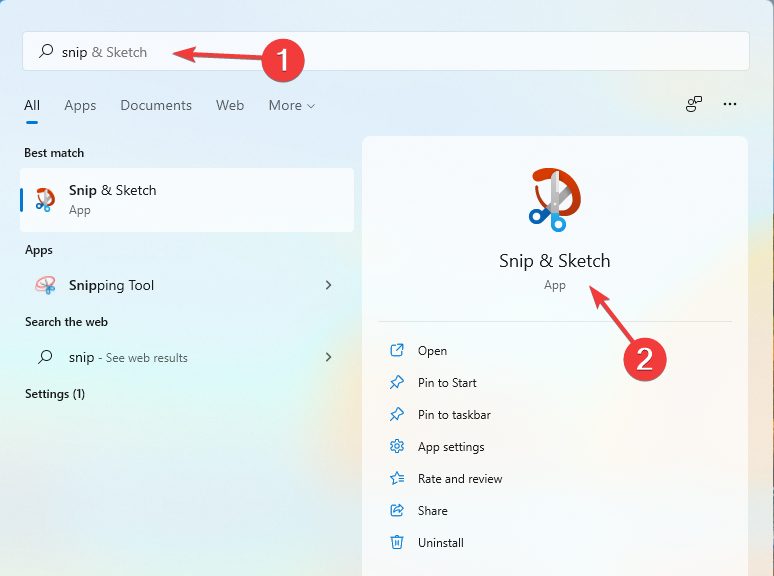Expand Snipping Tool result chevron
This screenshot has height=576, width=774.
click(x=329, y=286)
